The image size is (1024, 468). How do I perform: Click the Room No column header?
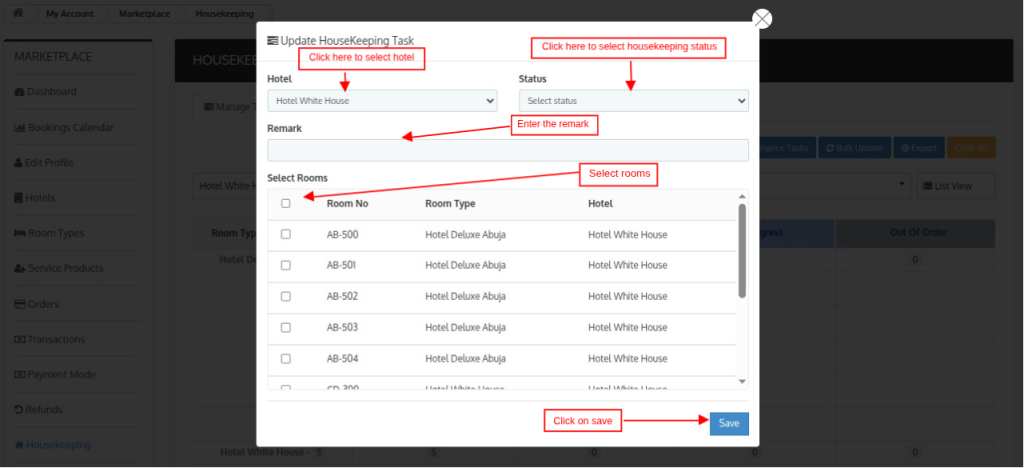pos(347,204)
